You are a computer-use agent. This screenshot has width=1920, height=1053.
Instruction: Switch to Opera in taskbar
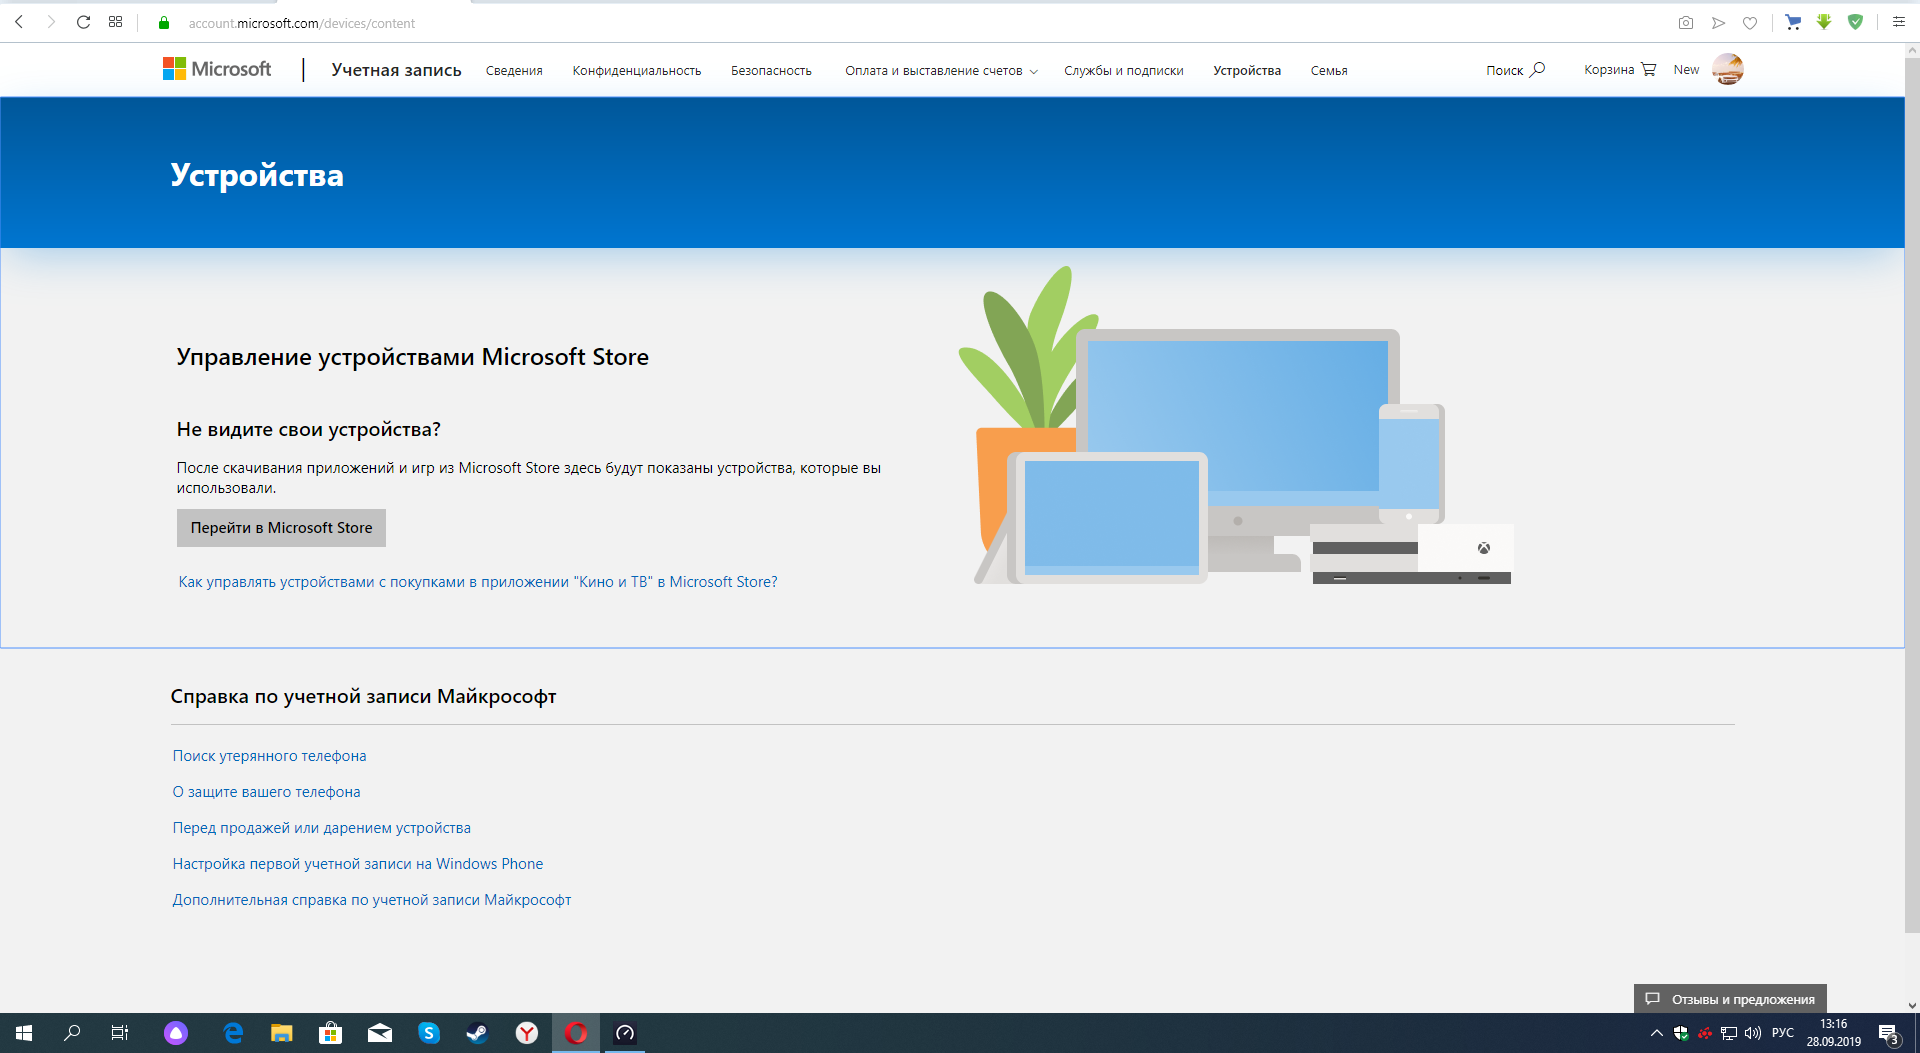(576, 1033)
